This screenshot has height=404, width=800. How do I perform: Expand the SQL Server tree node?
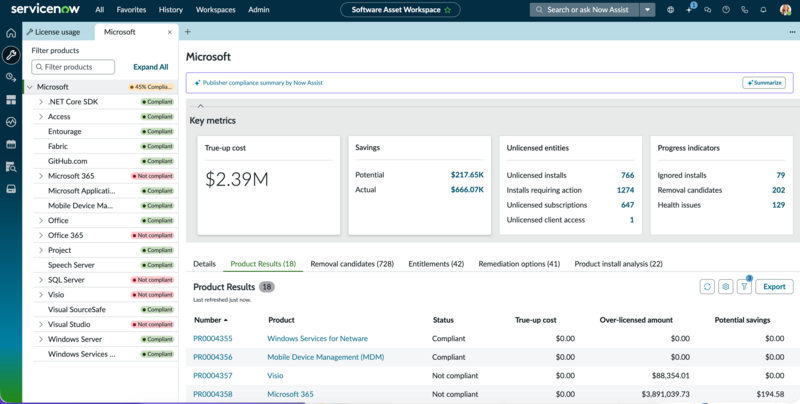tap(41, 280)
